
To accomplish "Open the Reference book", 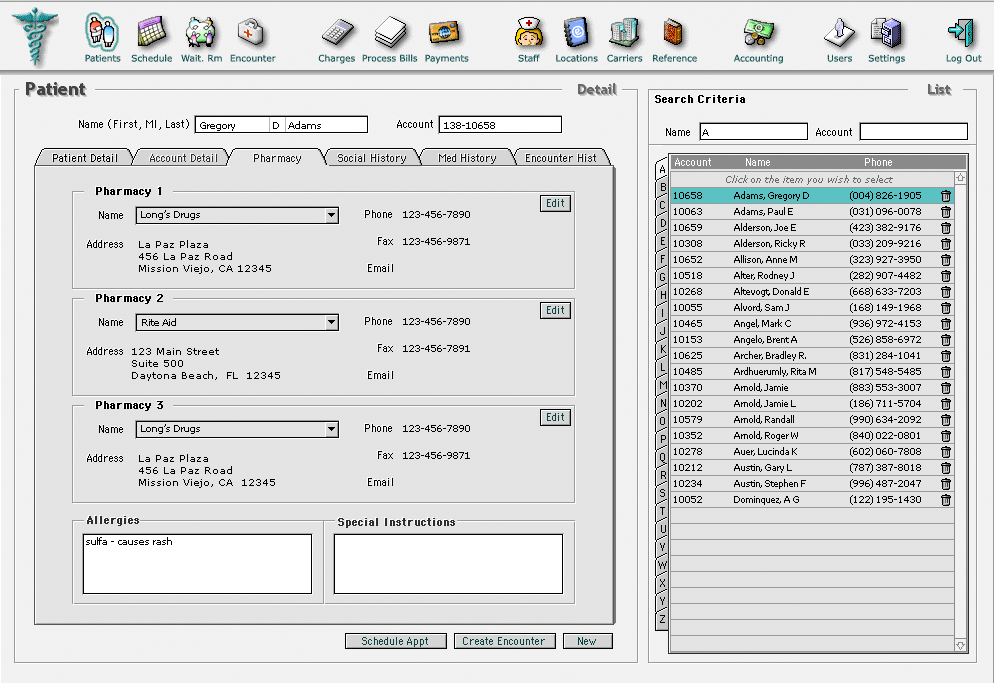I will click(x=674, y=39).
